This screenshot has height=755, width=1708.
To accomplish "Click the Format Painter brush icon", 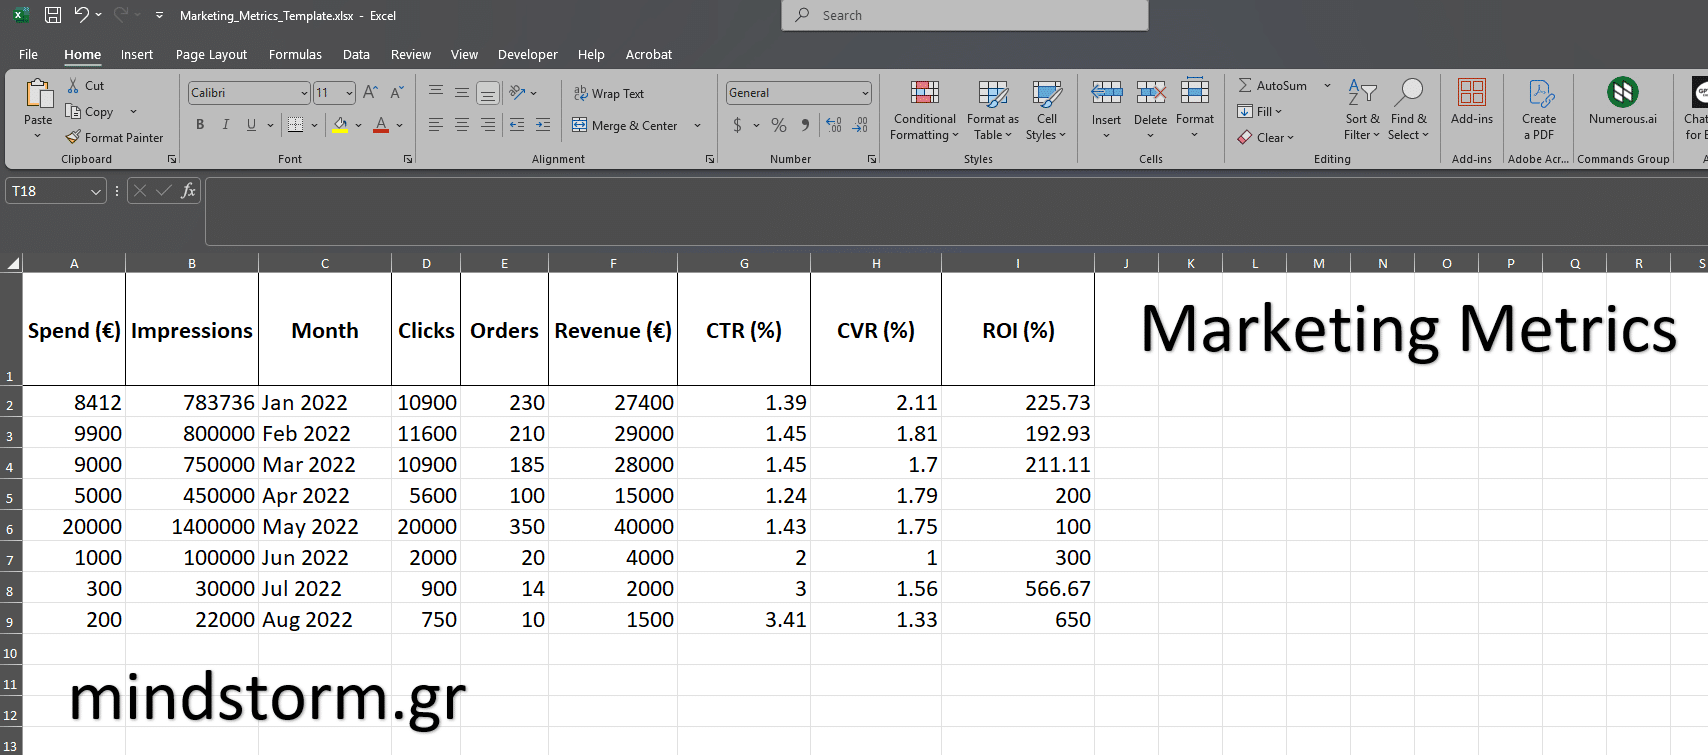I will (73, 137).
